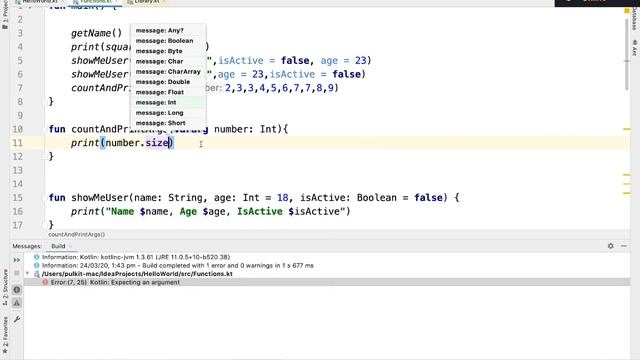Click the inspection status indicator above the scrollbar
Screen dimensions: 640x360
627,11
